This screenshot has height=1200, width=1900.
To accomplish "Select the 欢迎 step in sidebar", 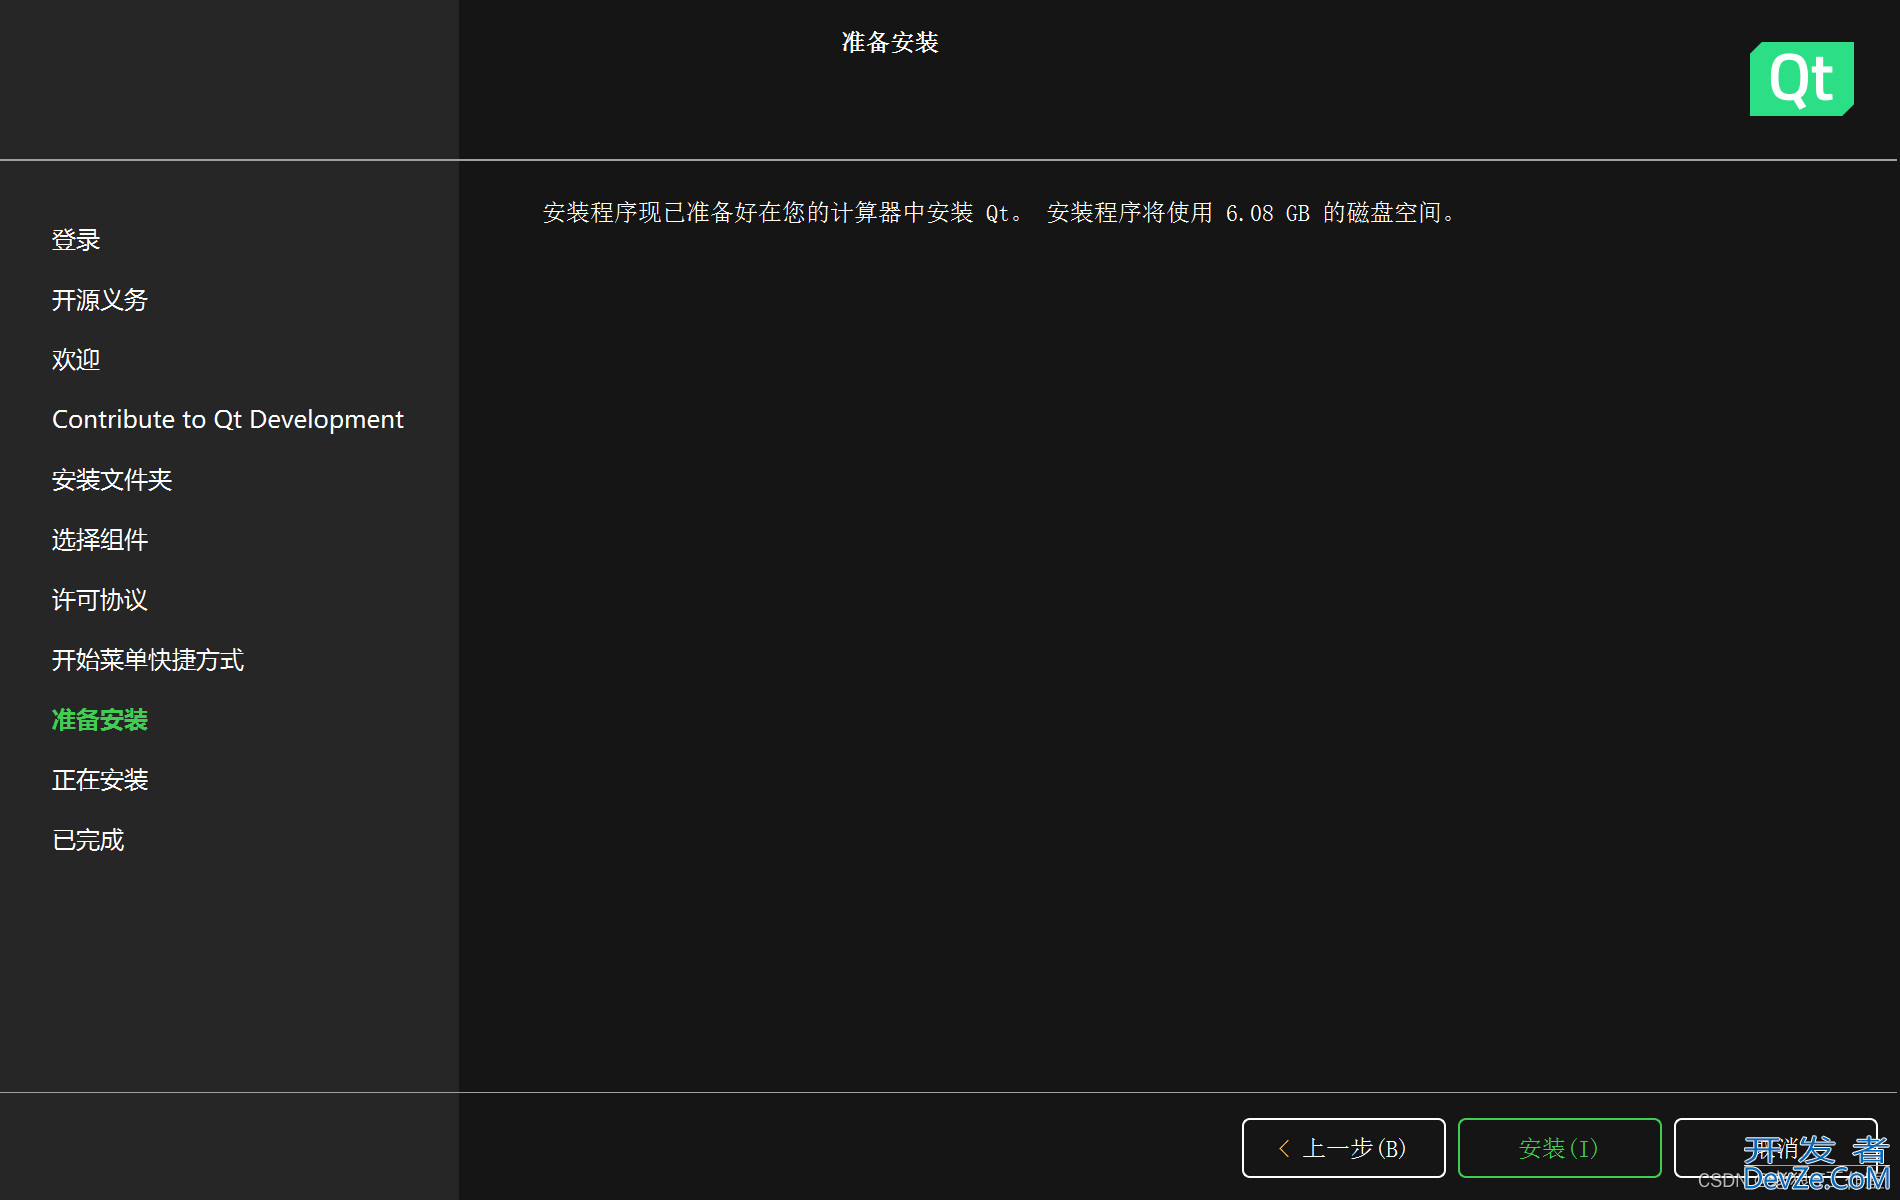I will click(76, 360).
